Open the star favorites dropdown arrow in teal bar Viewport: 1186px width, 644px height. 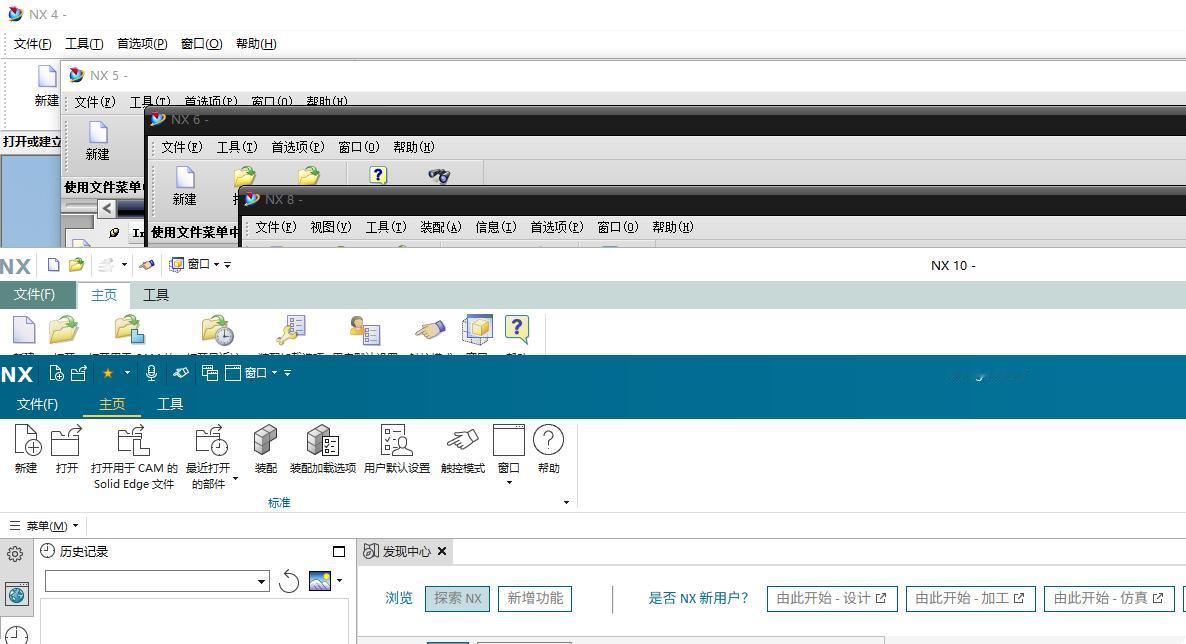tap(127, 373)
